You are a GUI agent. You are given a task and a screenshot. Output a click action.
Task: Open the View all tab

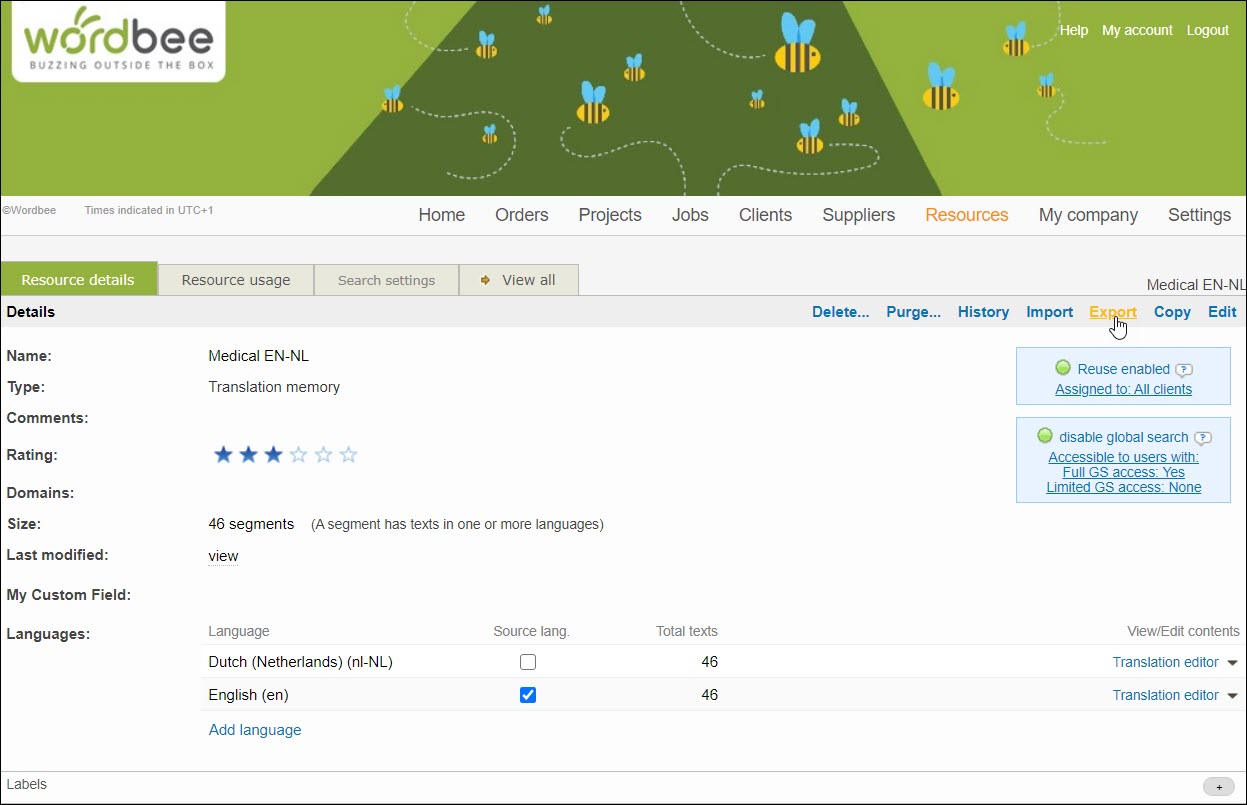[x=519, y=280]
